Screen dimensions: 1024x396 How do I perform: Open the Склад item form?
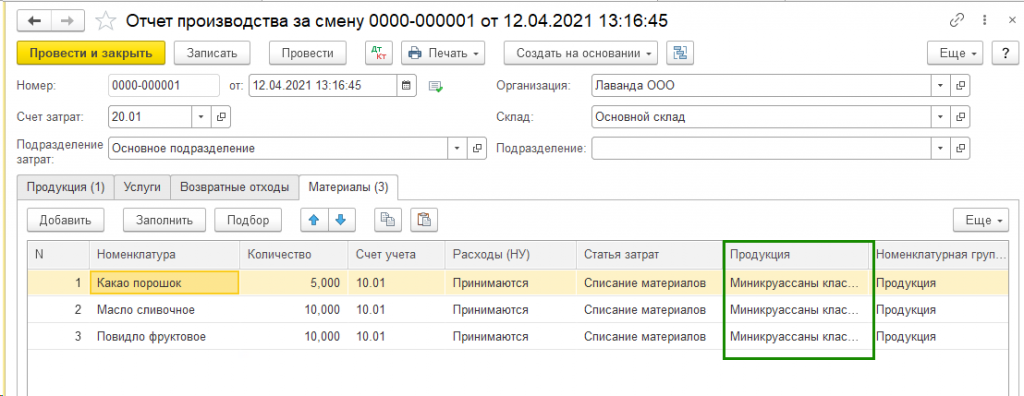click(961, 117)
